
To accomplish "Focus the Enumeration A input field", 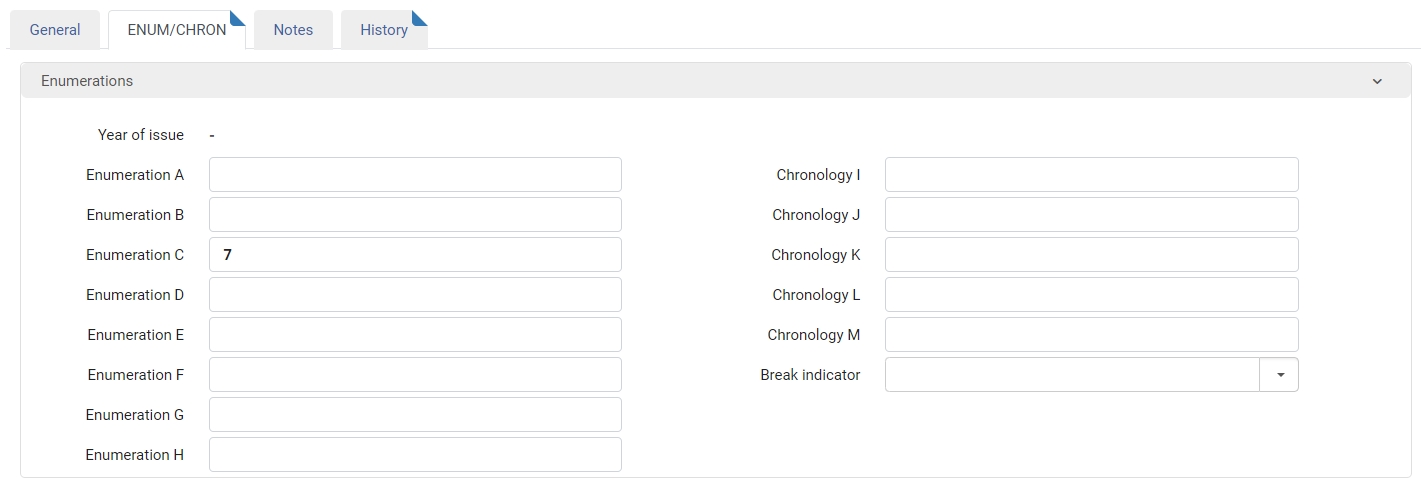I will 415,175.
